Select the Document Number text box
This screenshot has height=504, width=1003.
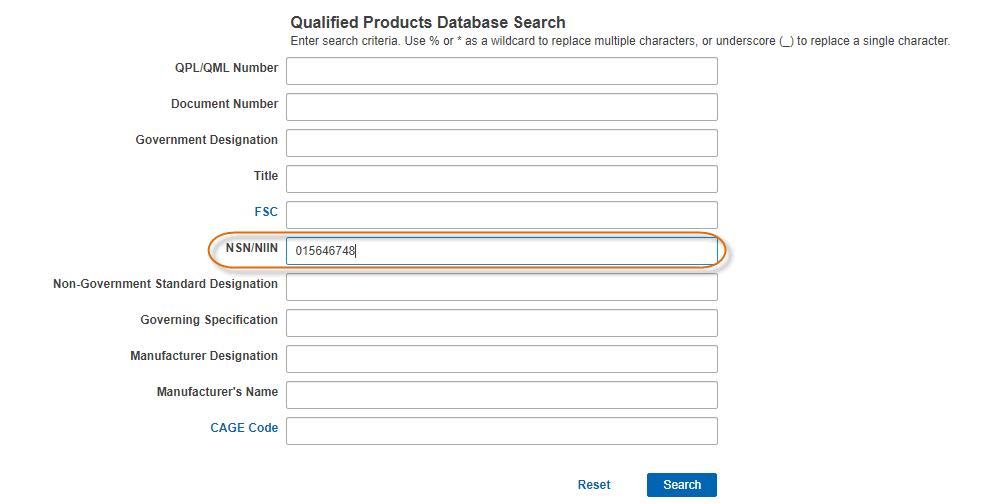(502, 107)
